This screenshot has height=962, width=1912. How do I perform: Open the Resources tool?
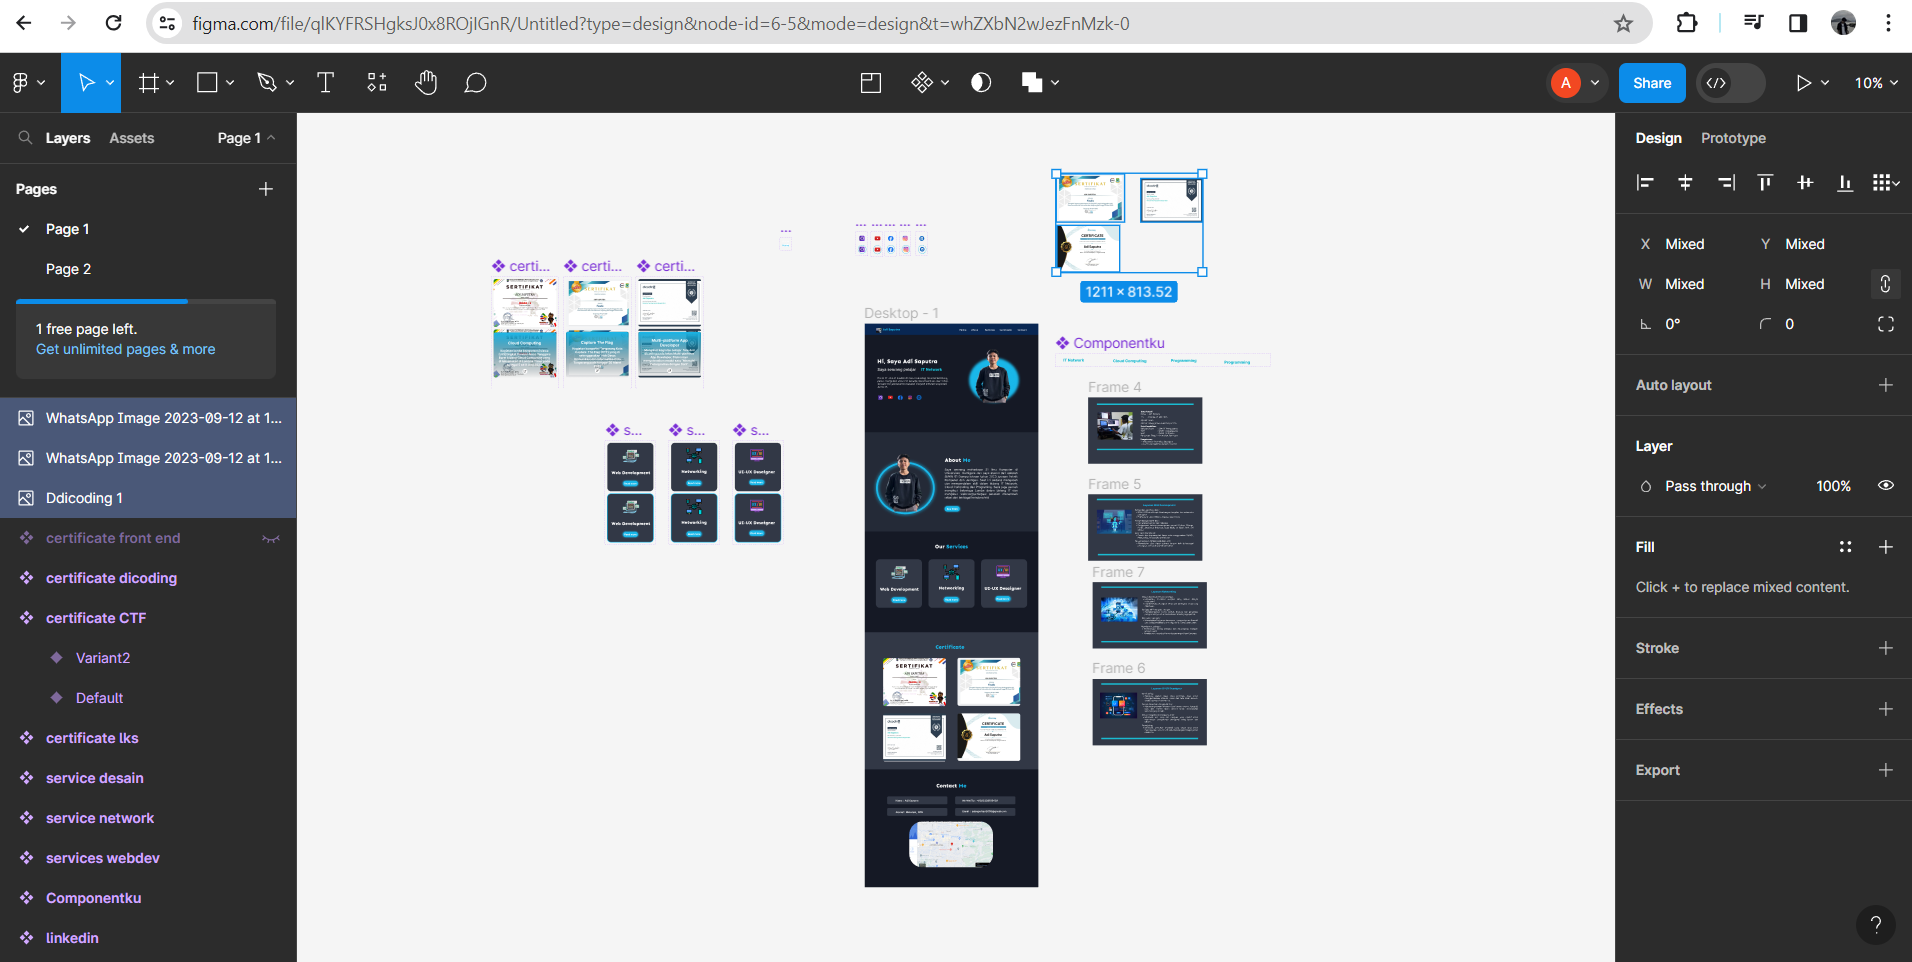pyautogui.click(x=377, y=83)
